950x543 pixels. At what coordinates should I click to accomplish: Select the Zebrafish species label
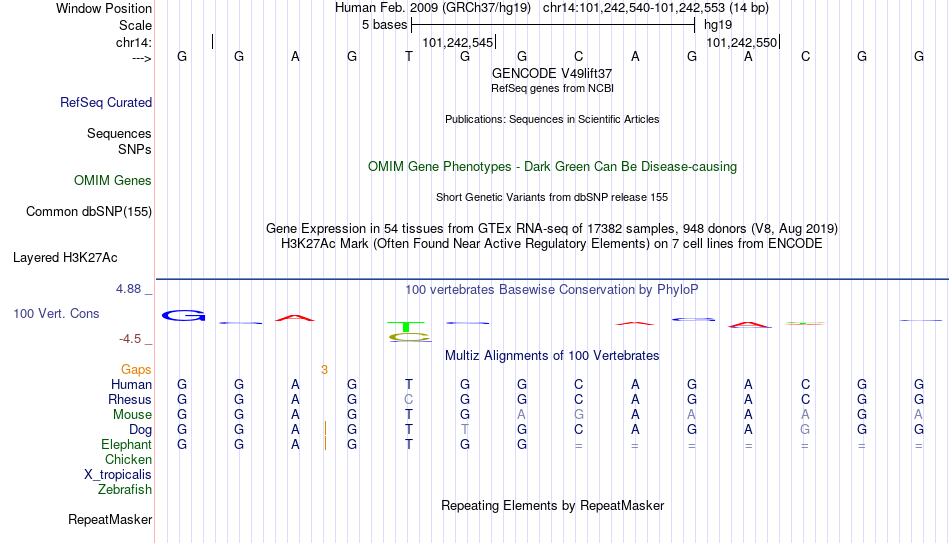click(x=125, y=489)
